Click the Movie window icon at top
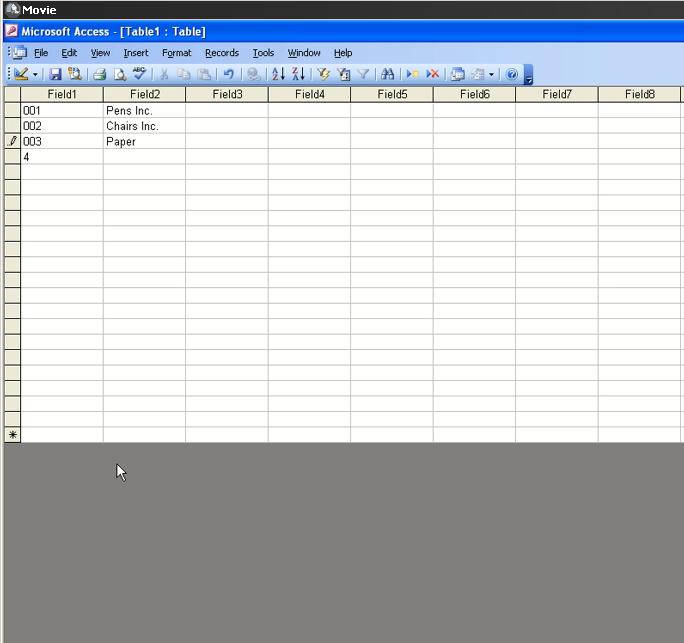This screenshot has height=643, width=684. coord(13,9)
